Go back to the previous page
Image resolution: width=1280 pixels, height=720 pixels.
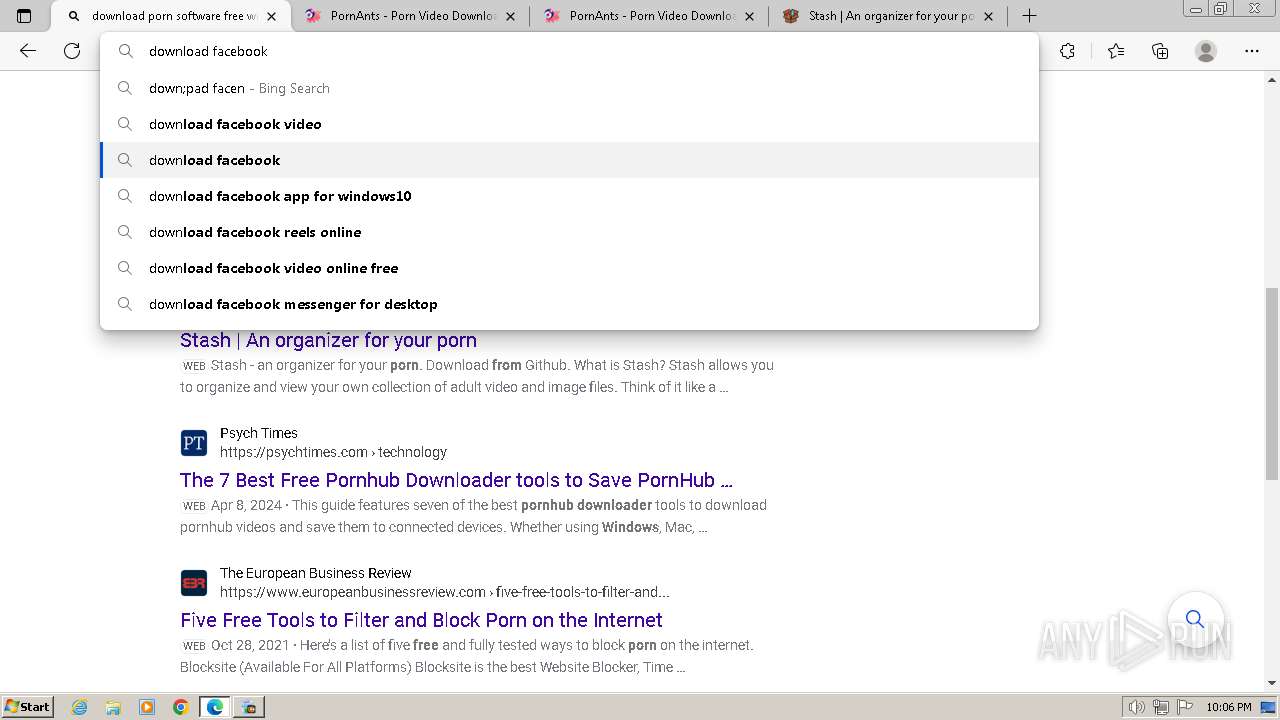[x=28, y=51]
